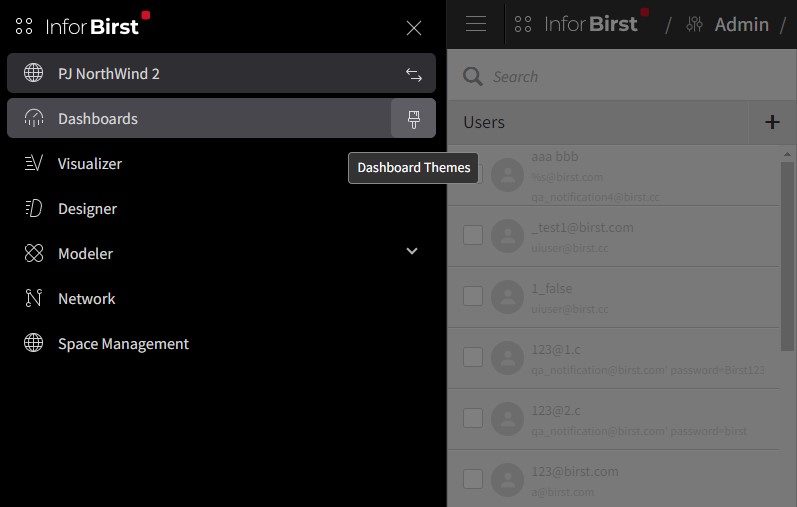This screenshot has width=797, height=507.
Task: Click the Admin sliders icon in breadcrumb
Action: pos(695,24)
